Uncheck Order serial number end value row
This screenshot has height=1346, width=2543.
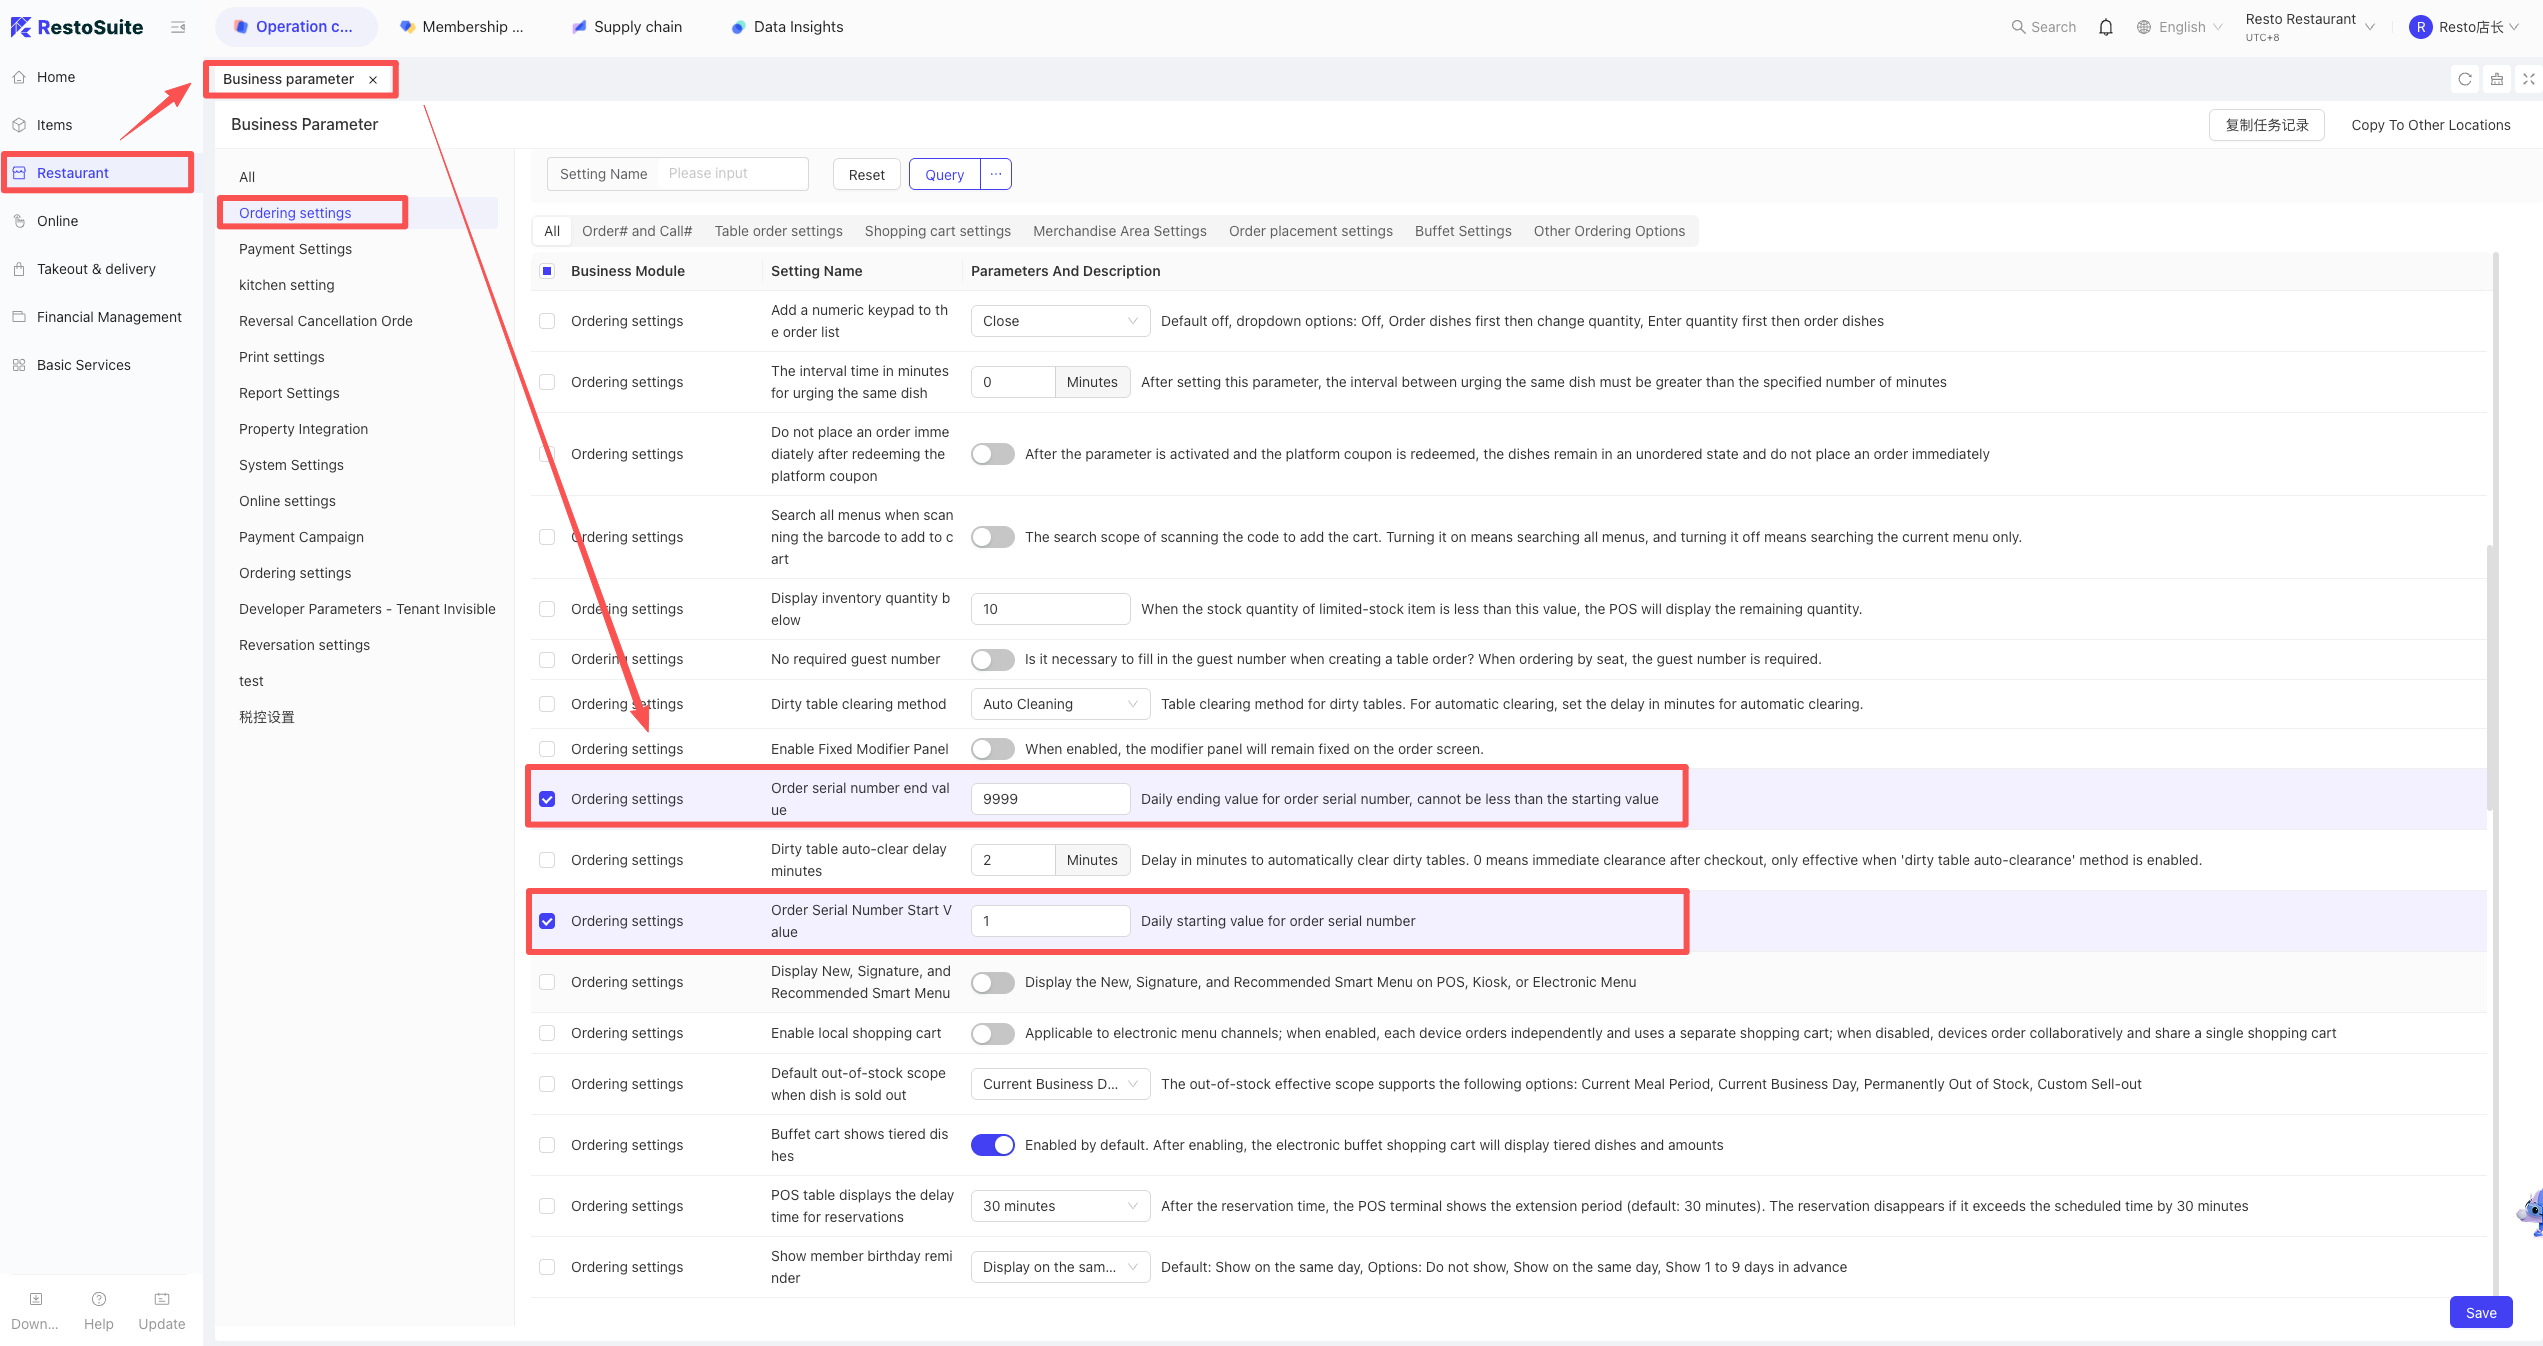(547, 799)
